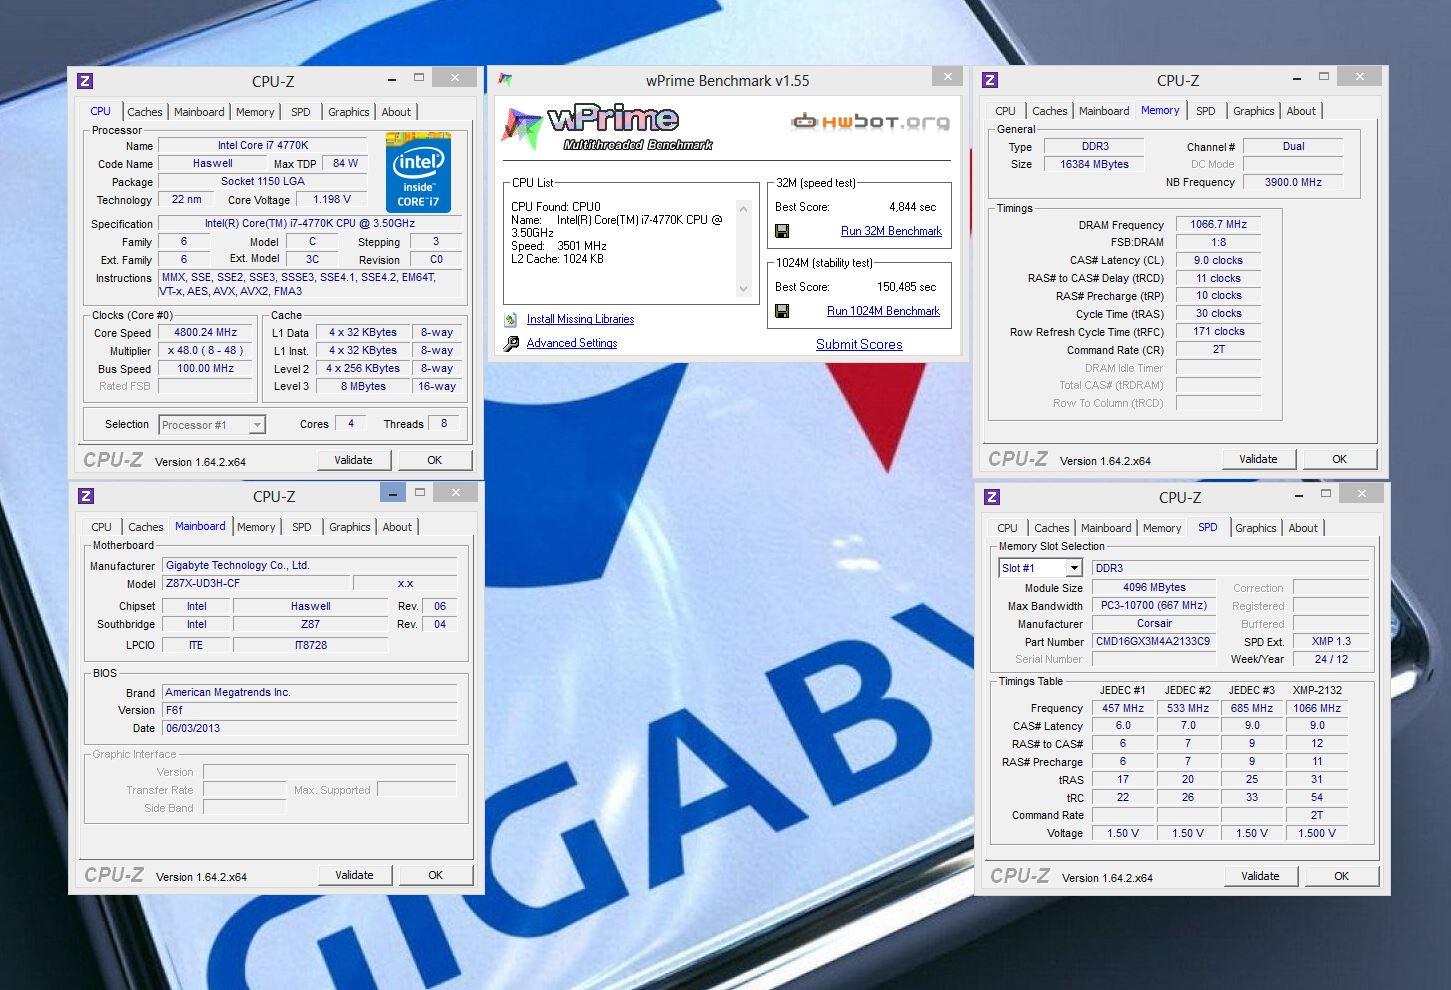Open Graphics tab in the Memory window
The width and height of the screenshot is (1451, 990).
click(x=1253, y=111)
